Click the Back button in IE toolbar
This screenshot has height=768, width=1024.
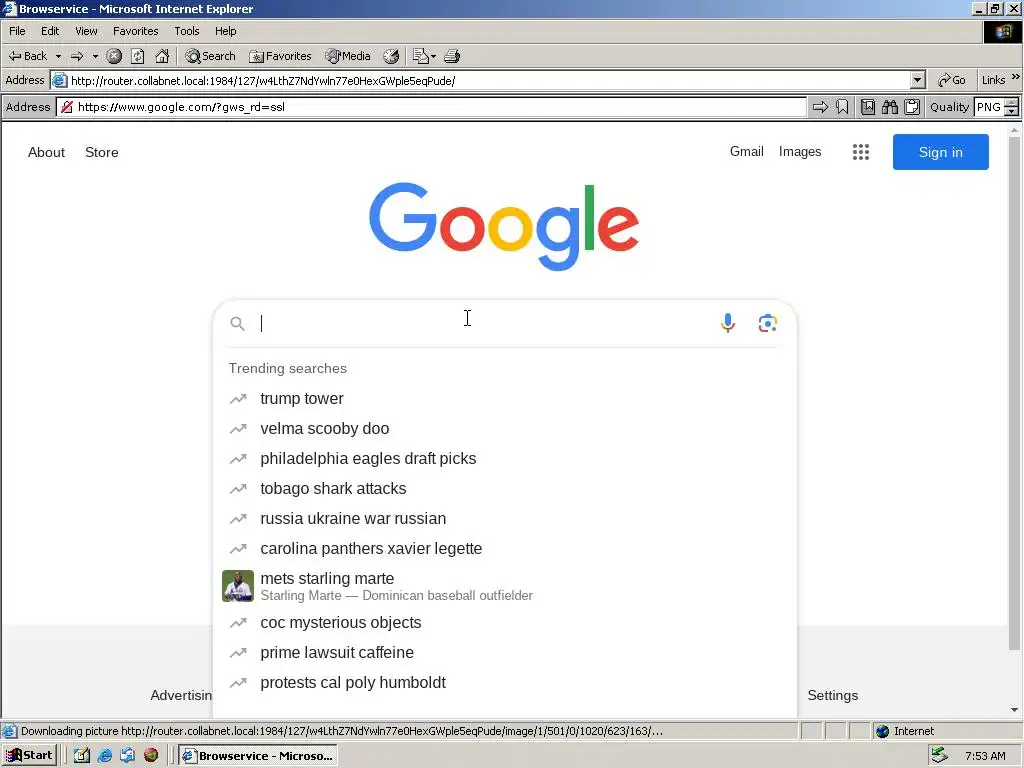27,56
